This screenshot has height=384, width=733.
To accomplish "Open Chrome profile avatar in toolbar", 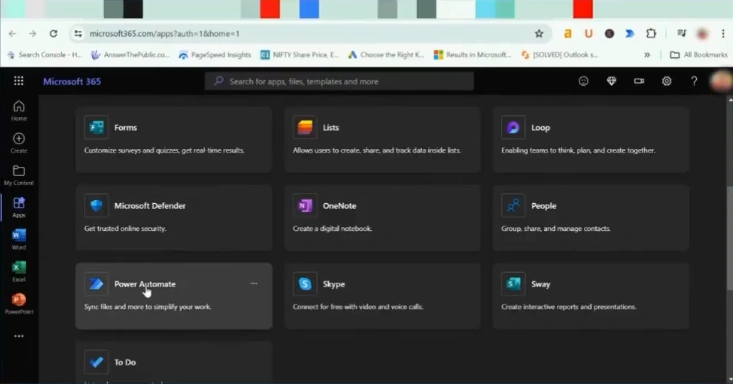I will [702, 34].
